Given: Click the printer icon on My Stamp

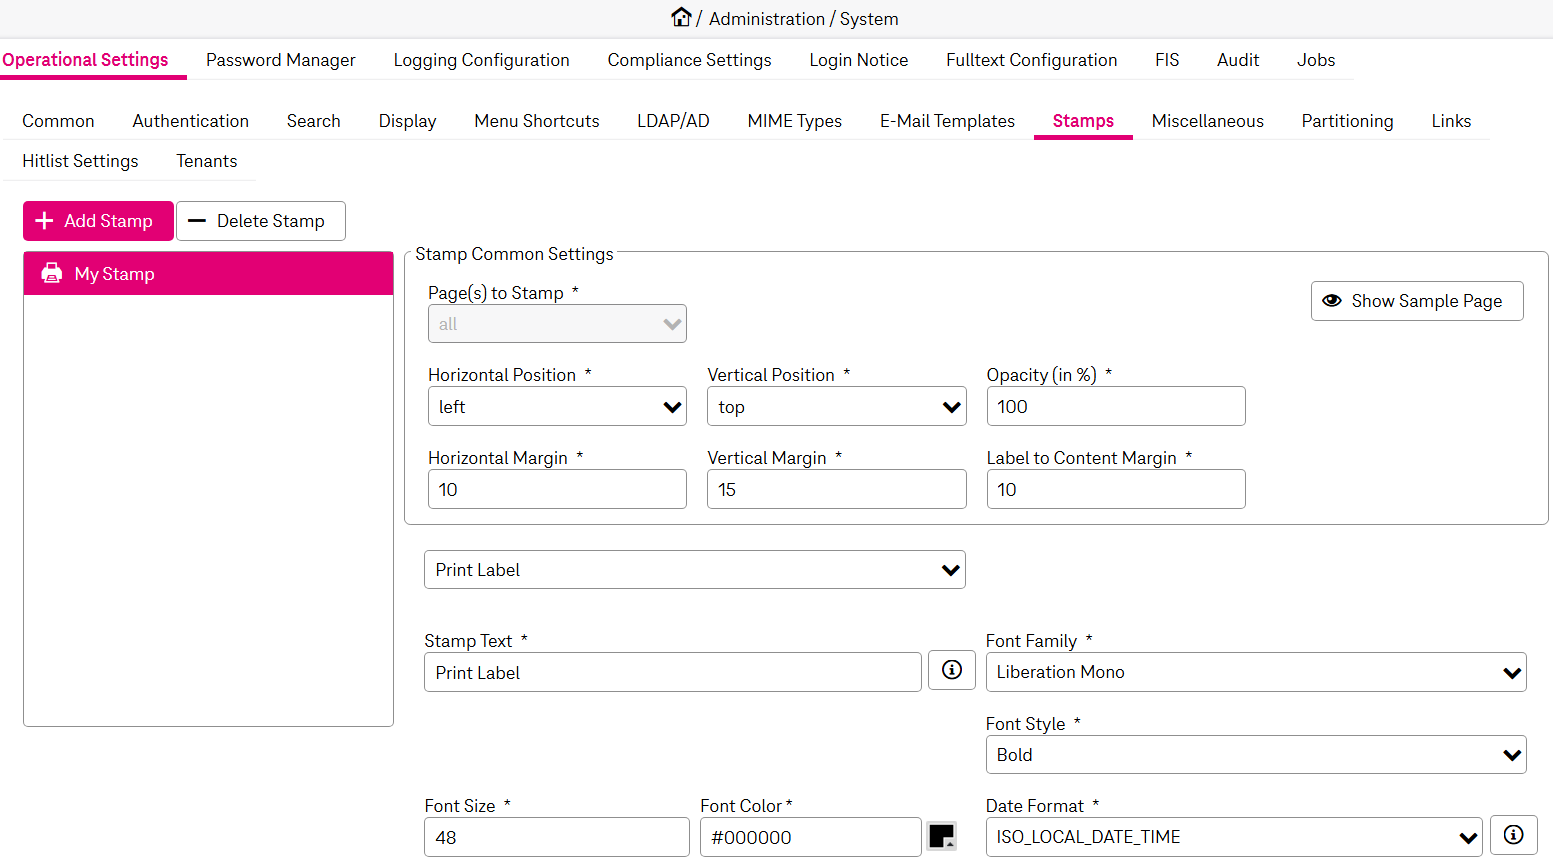Looking at the screenshot, I should pyautogui.click(x=51, y=273).
